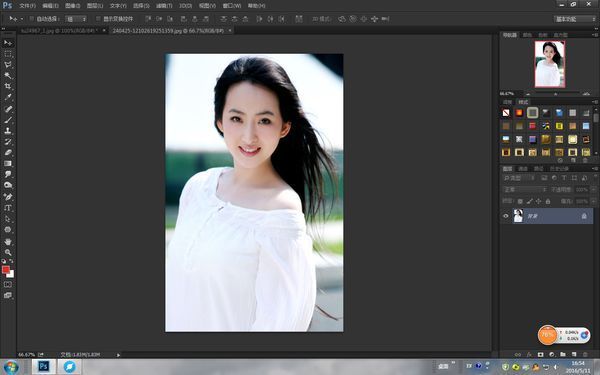Select the Horizontal Type tool
600x375 pixels.
point(8,208)
